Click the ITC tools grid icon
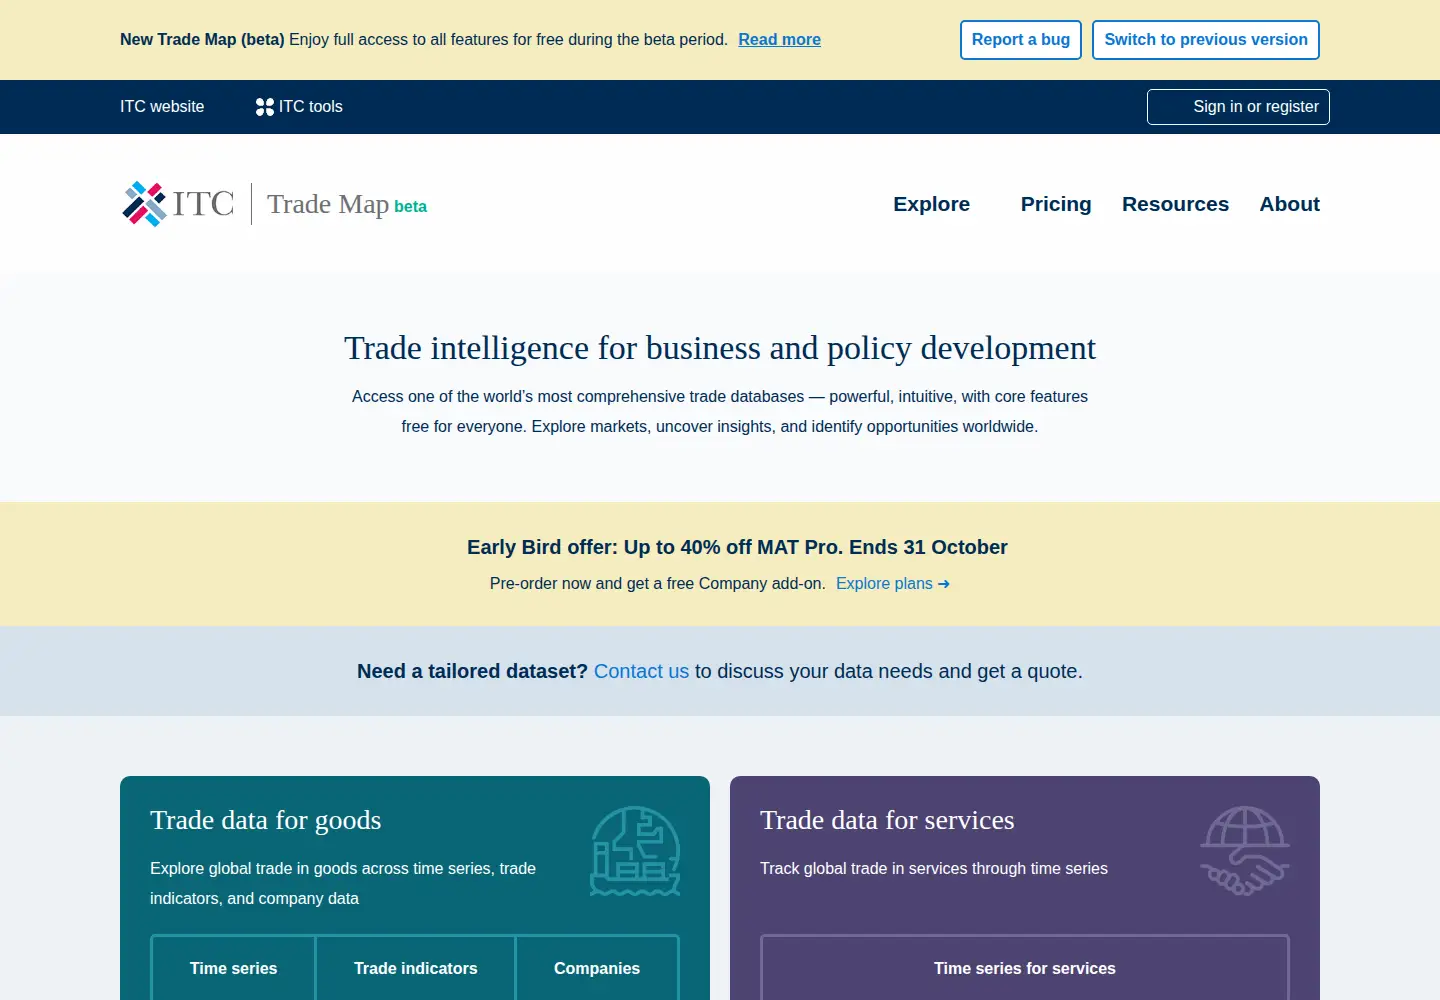1440x1000 pixels. pyautogui.click(x=265, y=107)
